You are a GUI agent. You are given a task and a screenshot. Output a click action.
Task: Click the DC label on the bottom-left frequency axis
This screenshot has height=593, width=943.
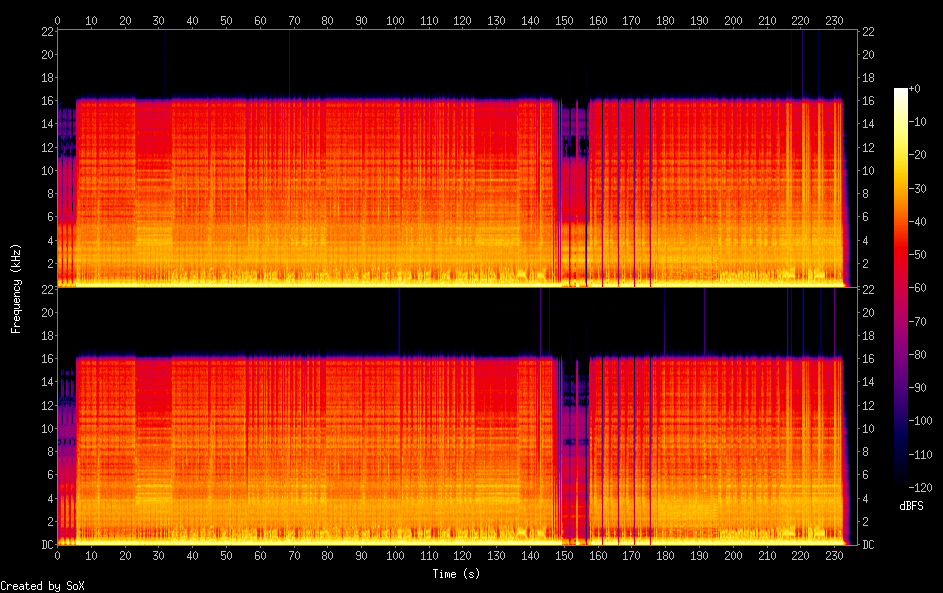click(46, 545)
